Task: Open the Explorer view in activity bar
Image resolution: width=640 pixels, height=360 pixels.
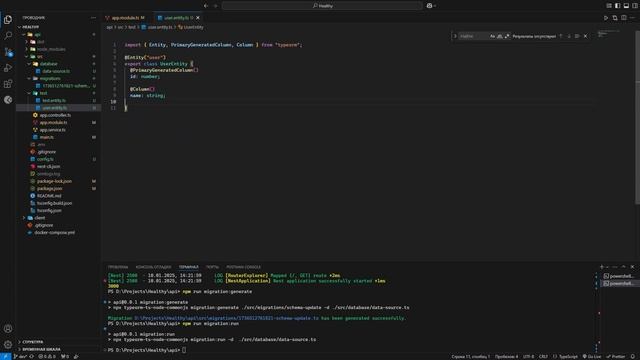Action: point(8,19)
